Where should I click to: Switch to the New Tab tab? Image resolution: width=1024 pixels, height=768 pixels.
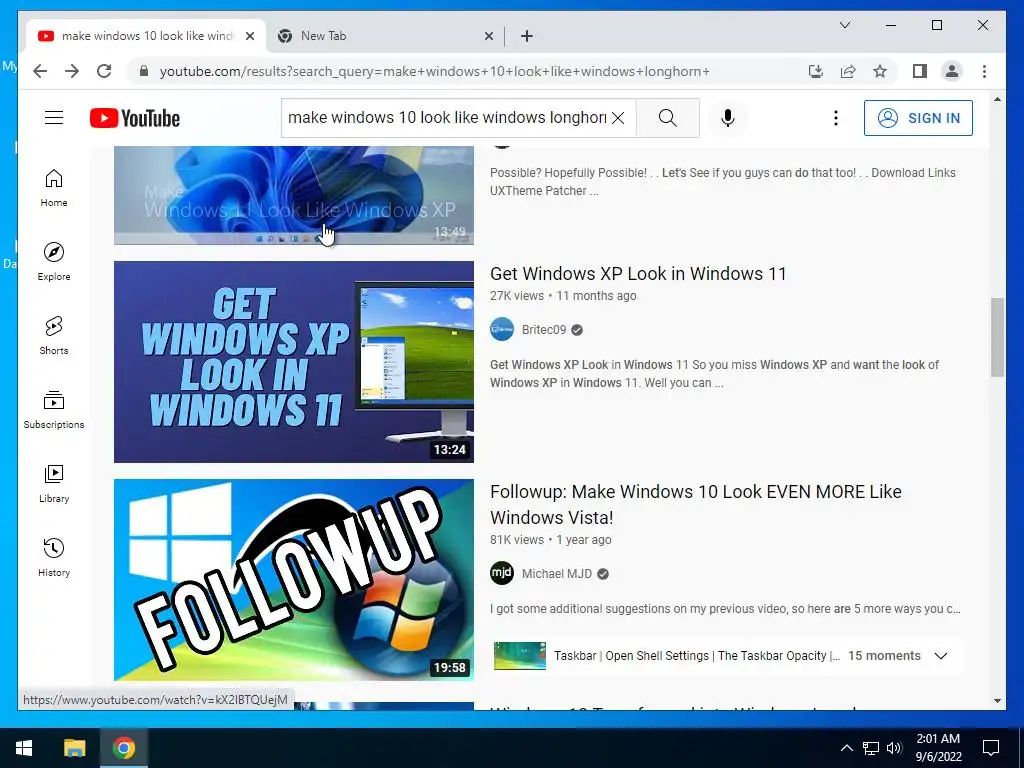coord(385,36)
